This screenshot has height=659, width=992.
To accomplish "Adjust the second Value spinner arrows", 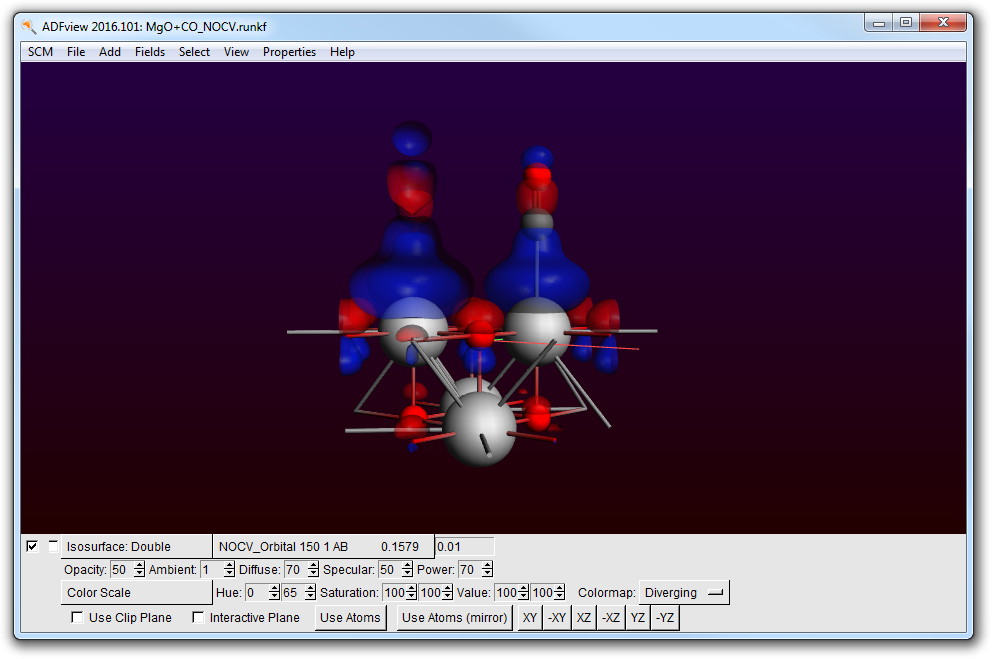I will tap(559, 593).
